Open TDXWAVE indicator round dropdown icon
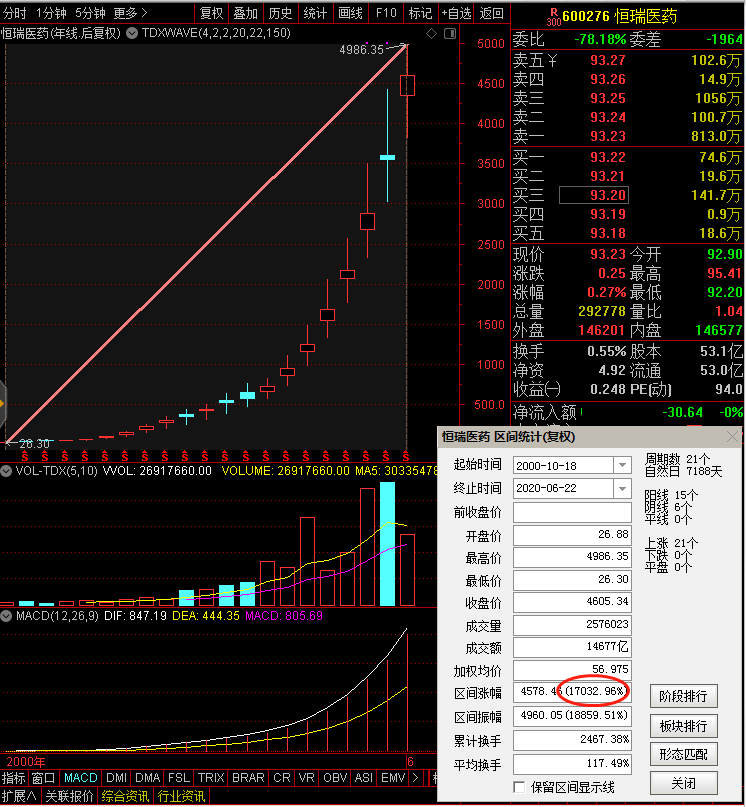Screen dimensions: 746x807 point(132,33)
